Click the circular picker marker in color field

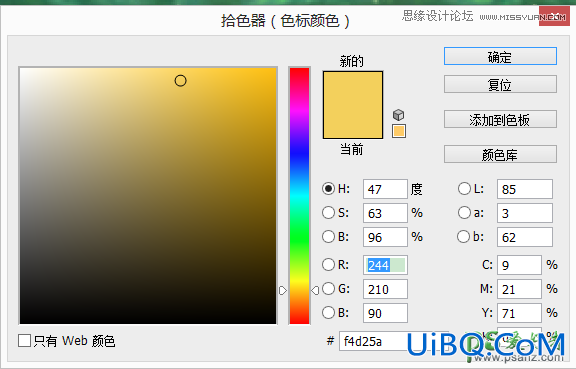click(180, 80)
